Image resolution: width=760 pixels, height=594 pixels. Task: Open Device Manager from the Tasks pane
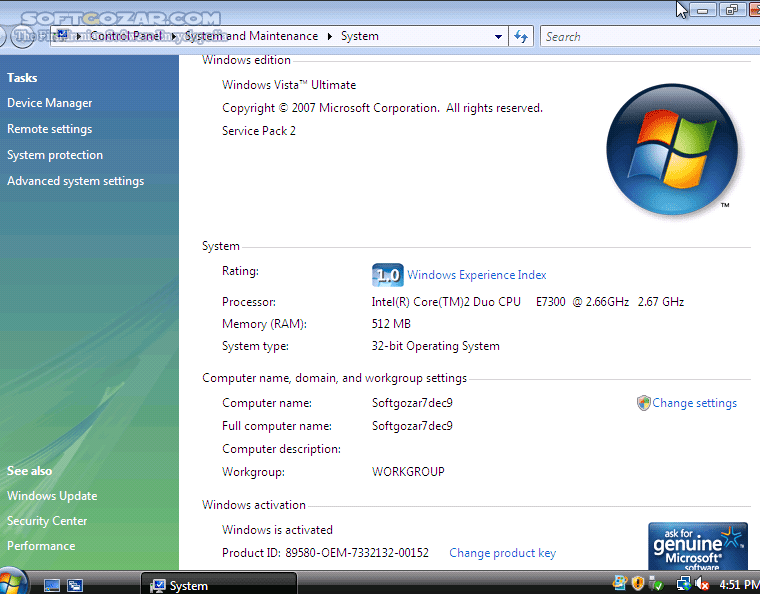pos(49,103)
